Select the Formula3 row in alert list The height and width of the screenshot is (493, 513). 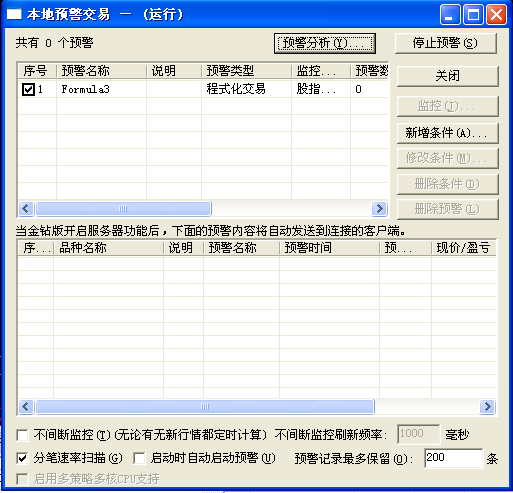pos(203,89)
